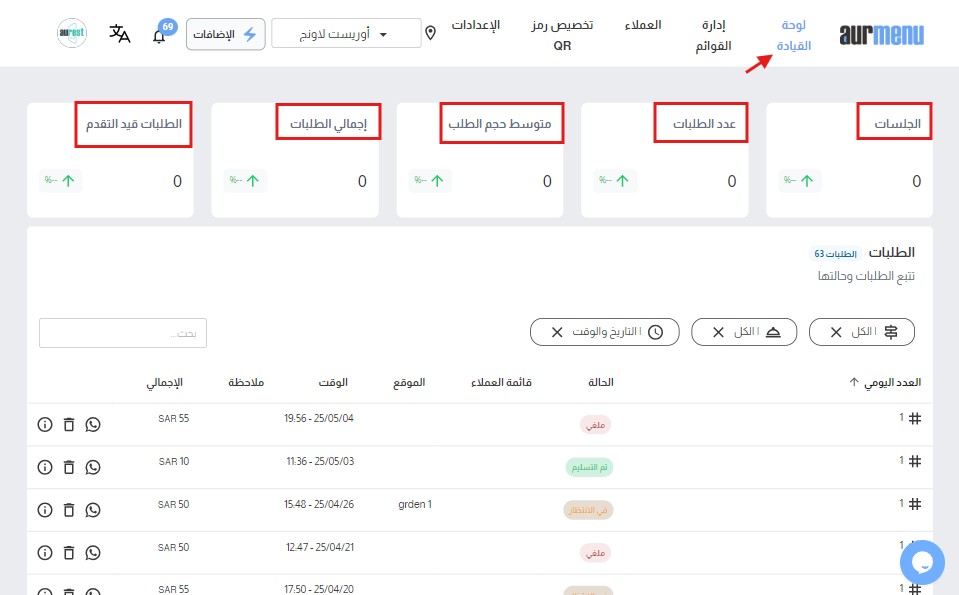
Task: Sort by العدد اليومي column header
Action: click(884, 382)
